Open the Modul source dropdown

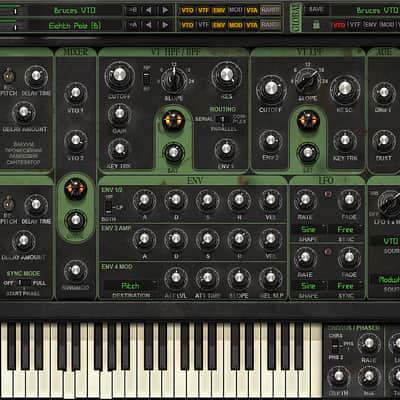(386, 279)
